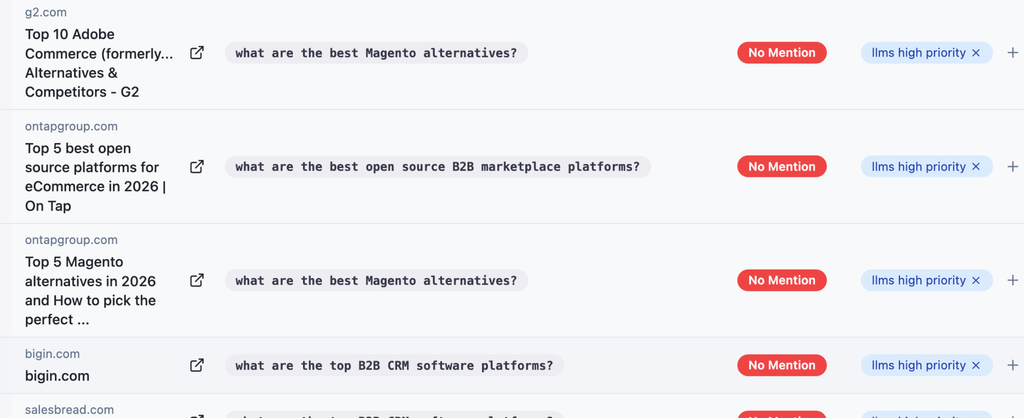Add a tag to the bigin.com row
The width and height of the screenshot is (1024, 418).
pyautogui.click(x=1012, y=365)
